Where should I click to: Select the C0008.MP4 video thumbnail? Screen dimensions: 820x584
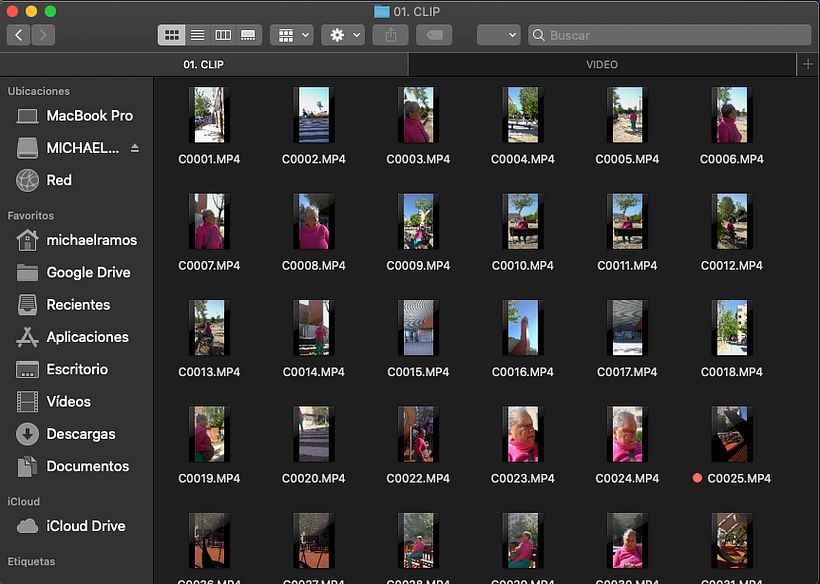(314, 221)
